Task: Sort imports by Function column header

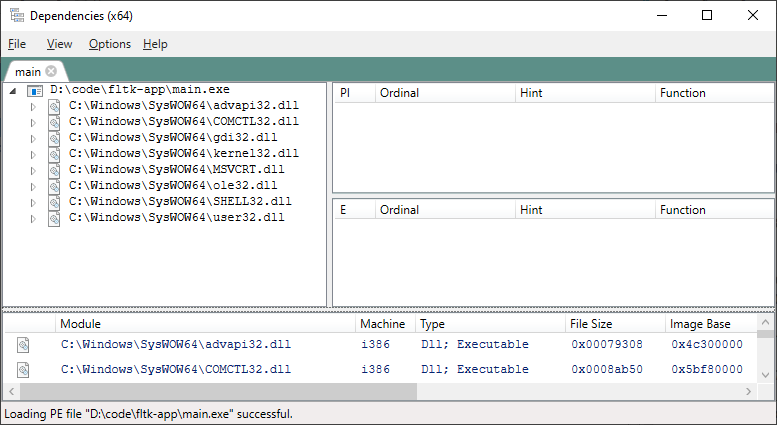Action: click(x=683, y=93)
